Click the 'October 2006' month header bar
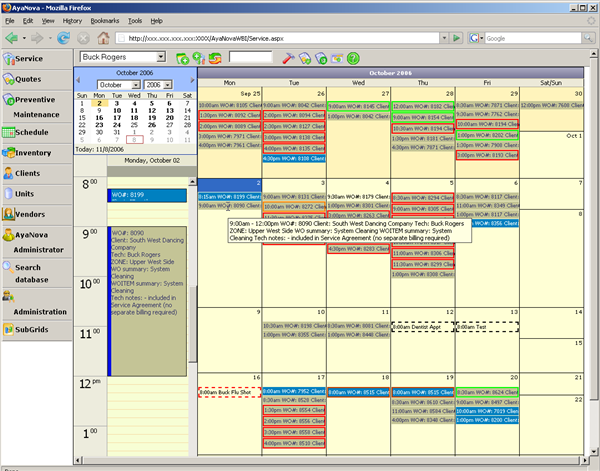 tap(391, 73)
